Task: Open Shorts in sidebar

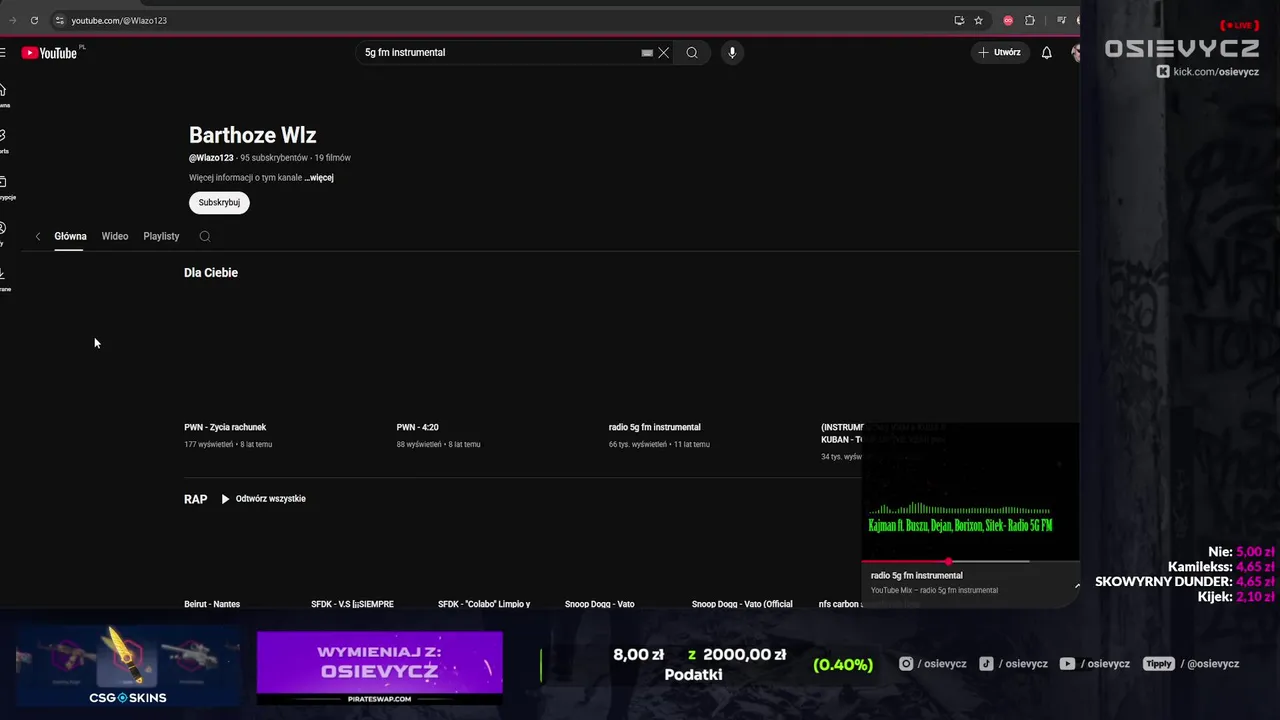Action: [x=4, y=141]
